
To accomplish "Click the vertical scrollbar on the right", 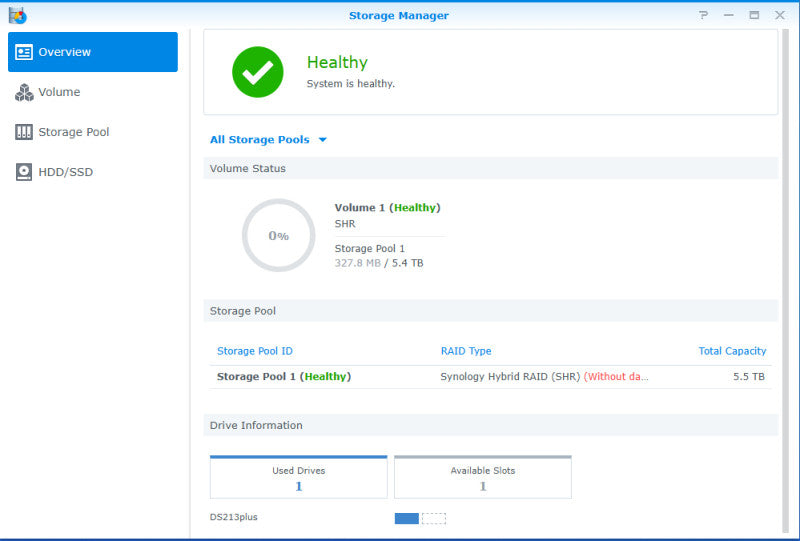I will (785, 280).
